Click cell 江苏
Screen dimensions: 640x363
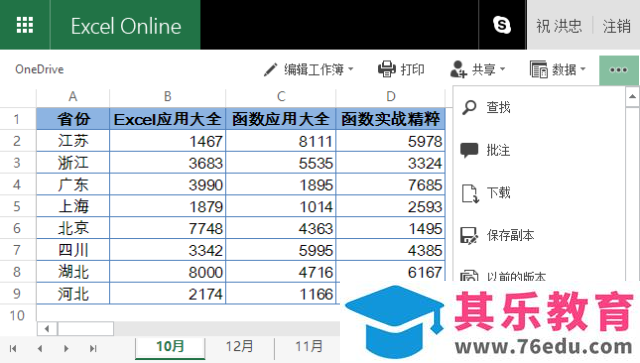[x=73, y=141]
